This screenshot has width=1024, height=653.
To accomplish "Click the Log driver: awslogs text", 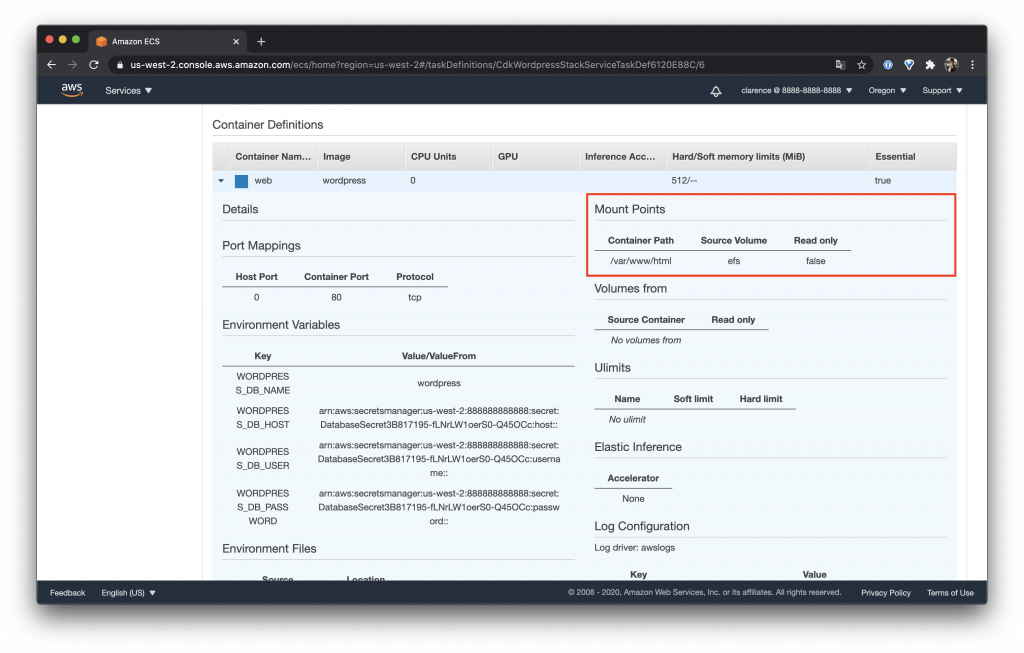I will pos(635,548).
